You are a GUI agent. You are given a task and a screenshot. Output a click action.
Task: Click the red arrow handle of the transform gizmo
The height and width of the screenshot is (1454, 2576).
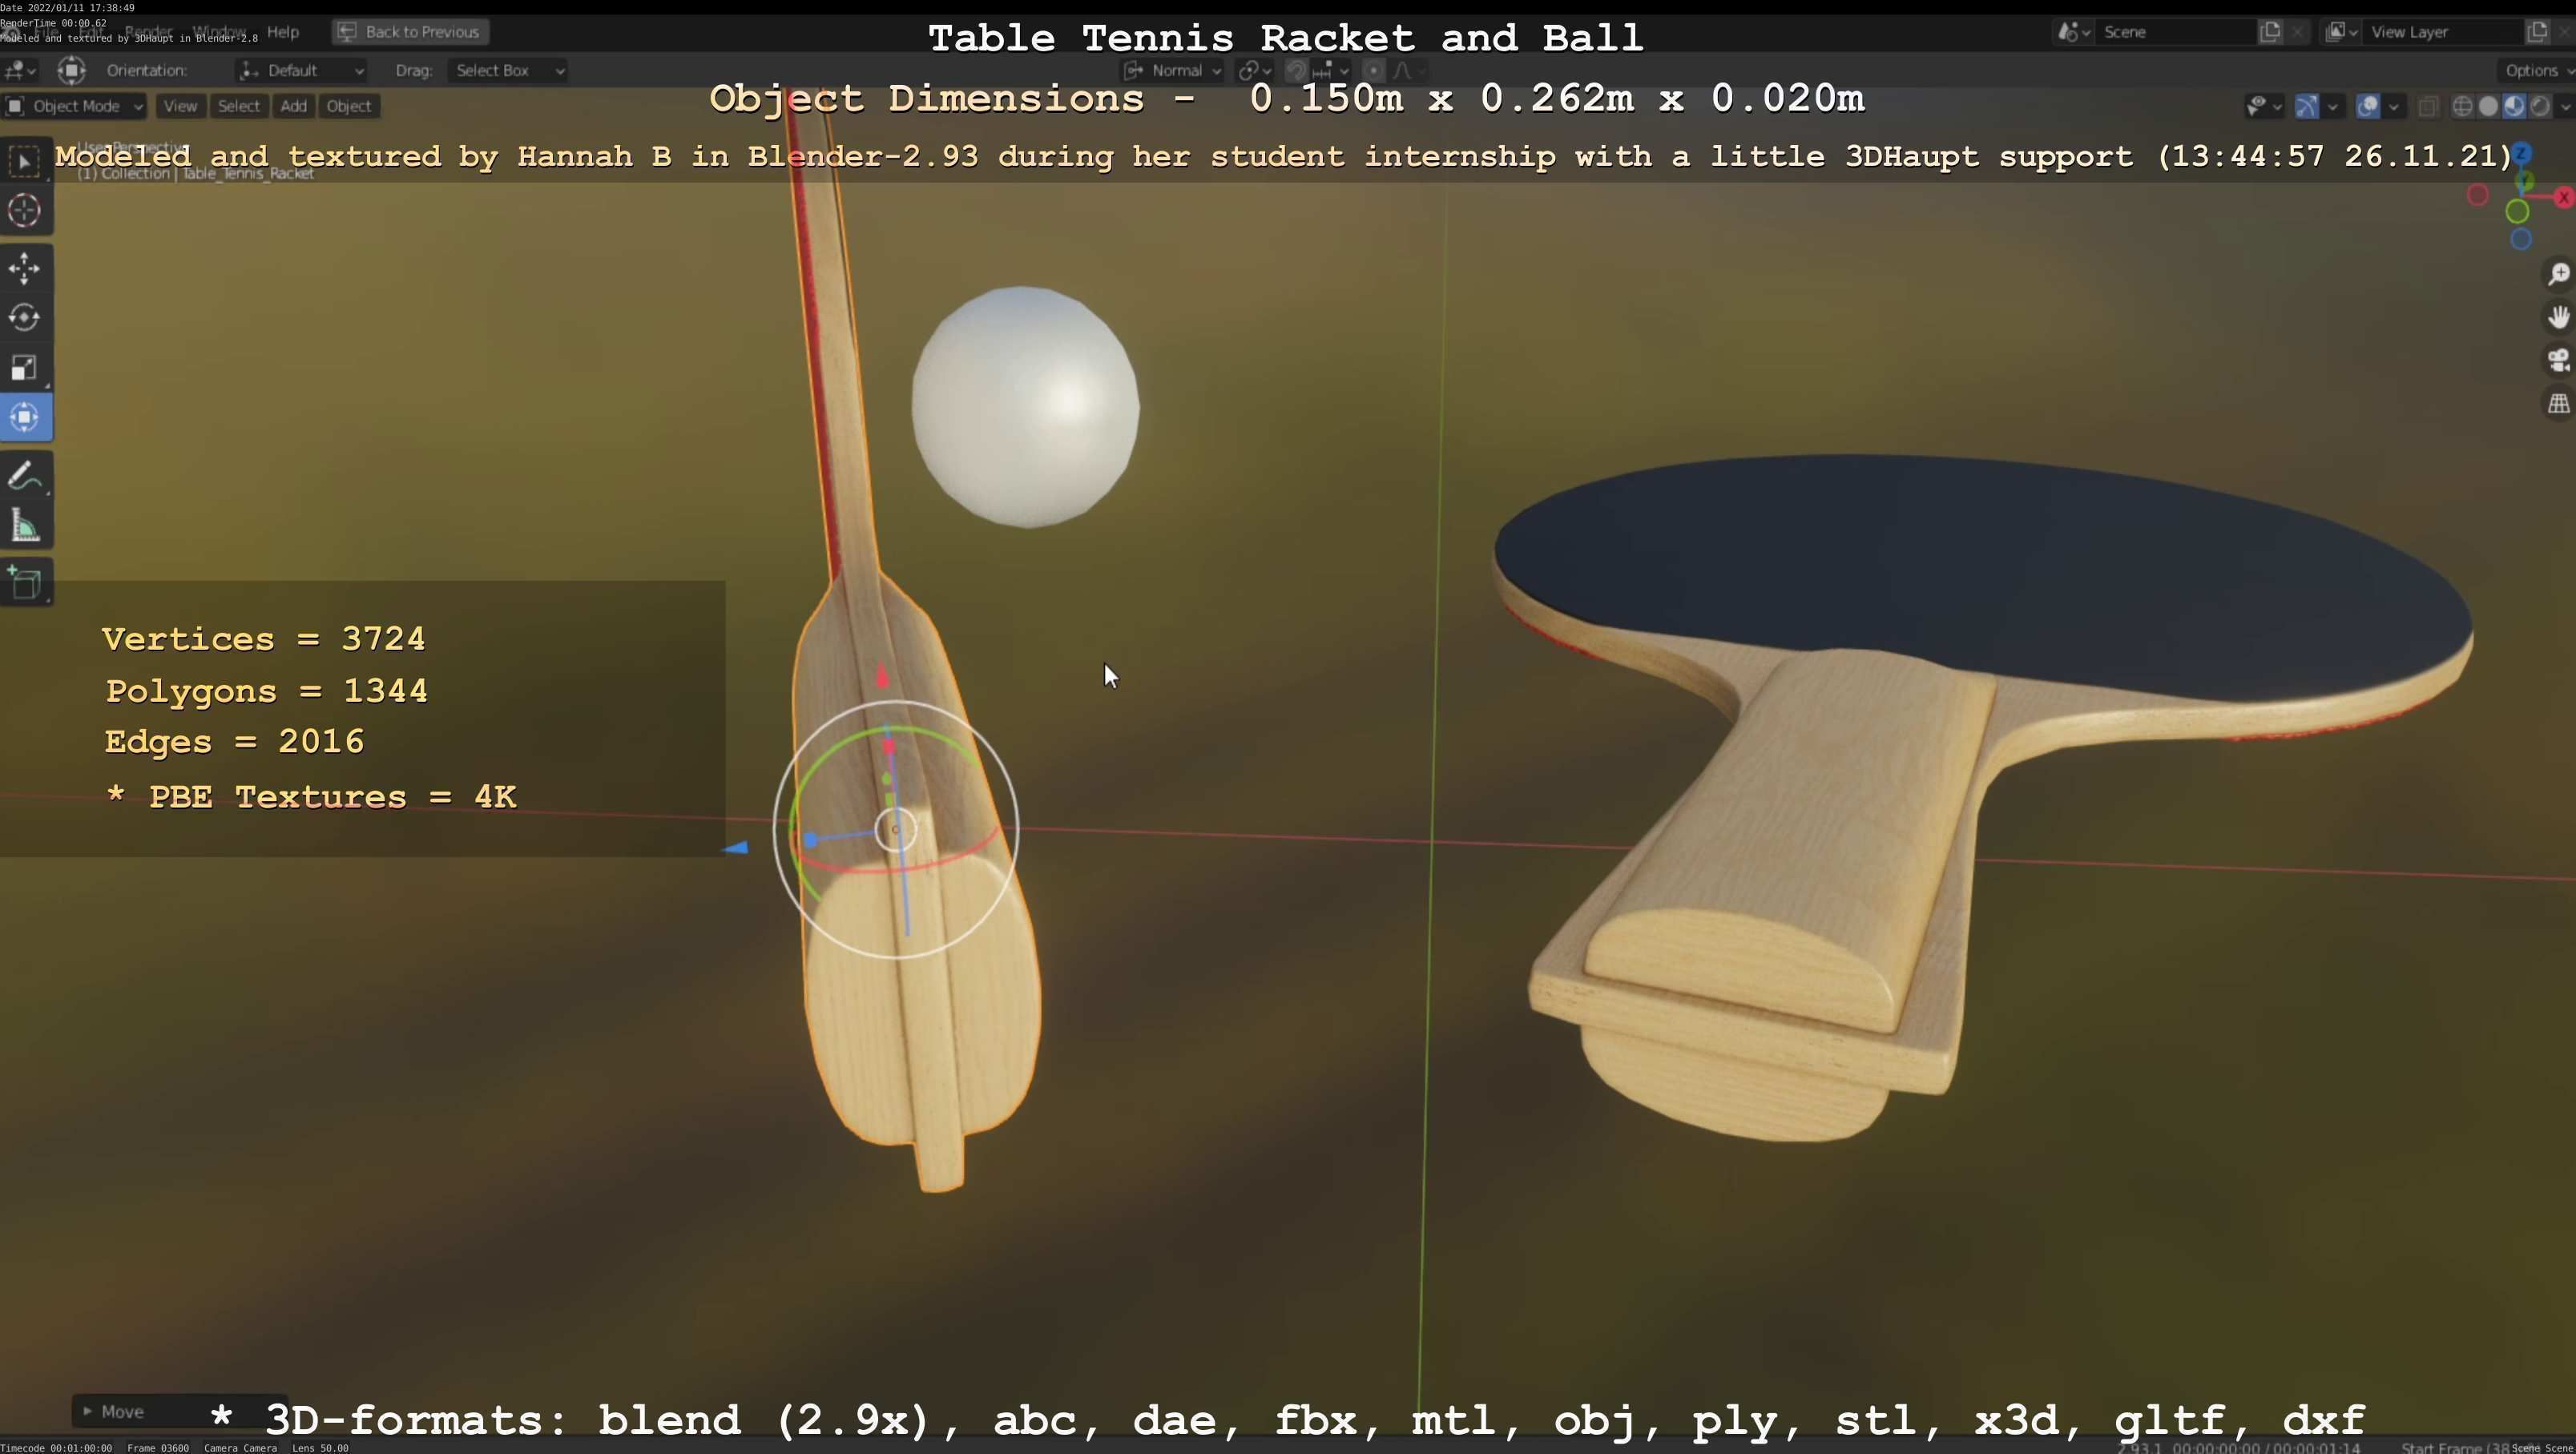coord(882,676)
